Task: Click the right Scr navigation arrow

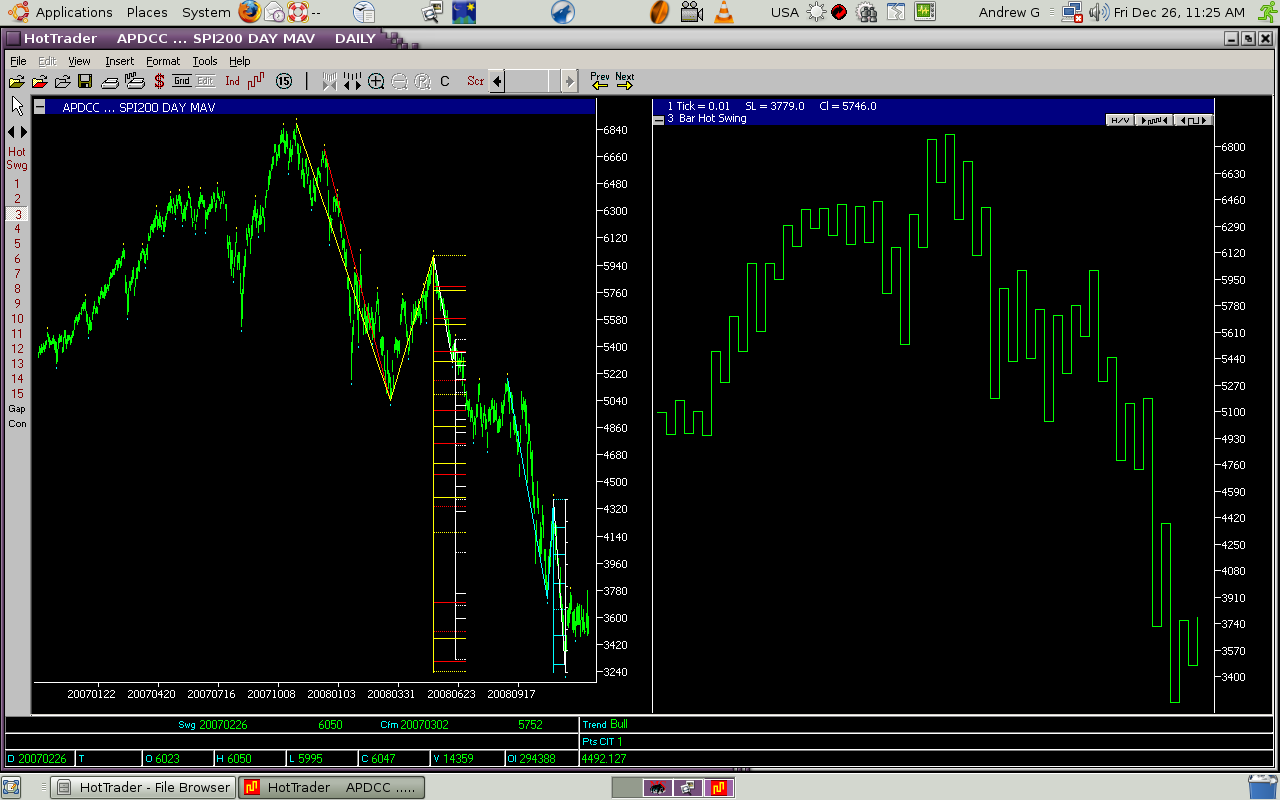Action: point(568,81)
